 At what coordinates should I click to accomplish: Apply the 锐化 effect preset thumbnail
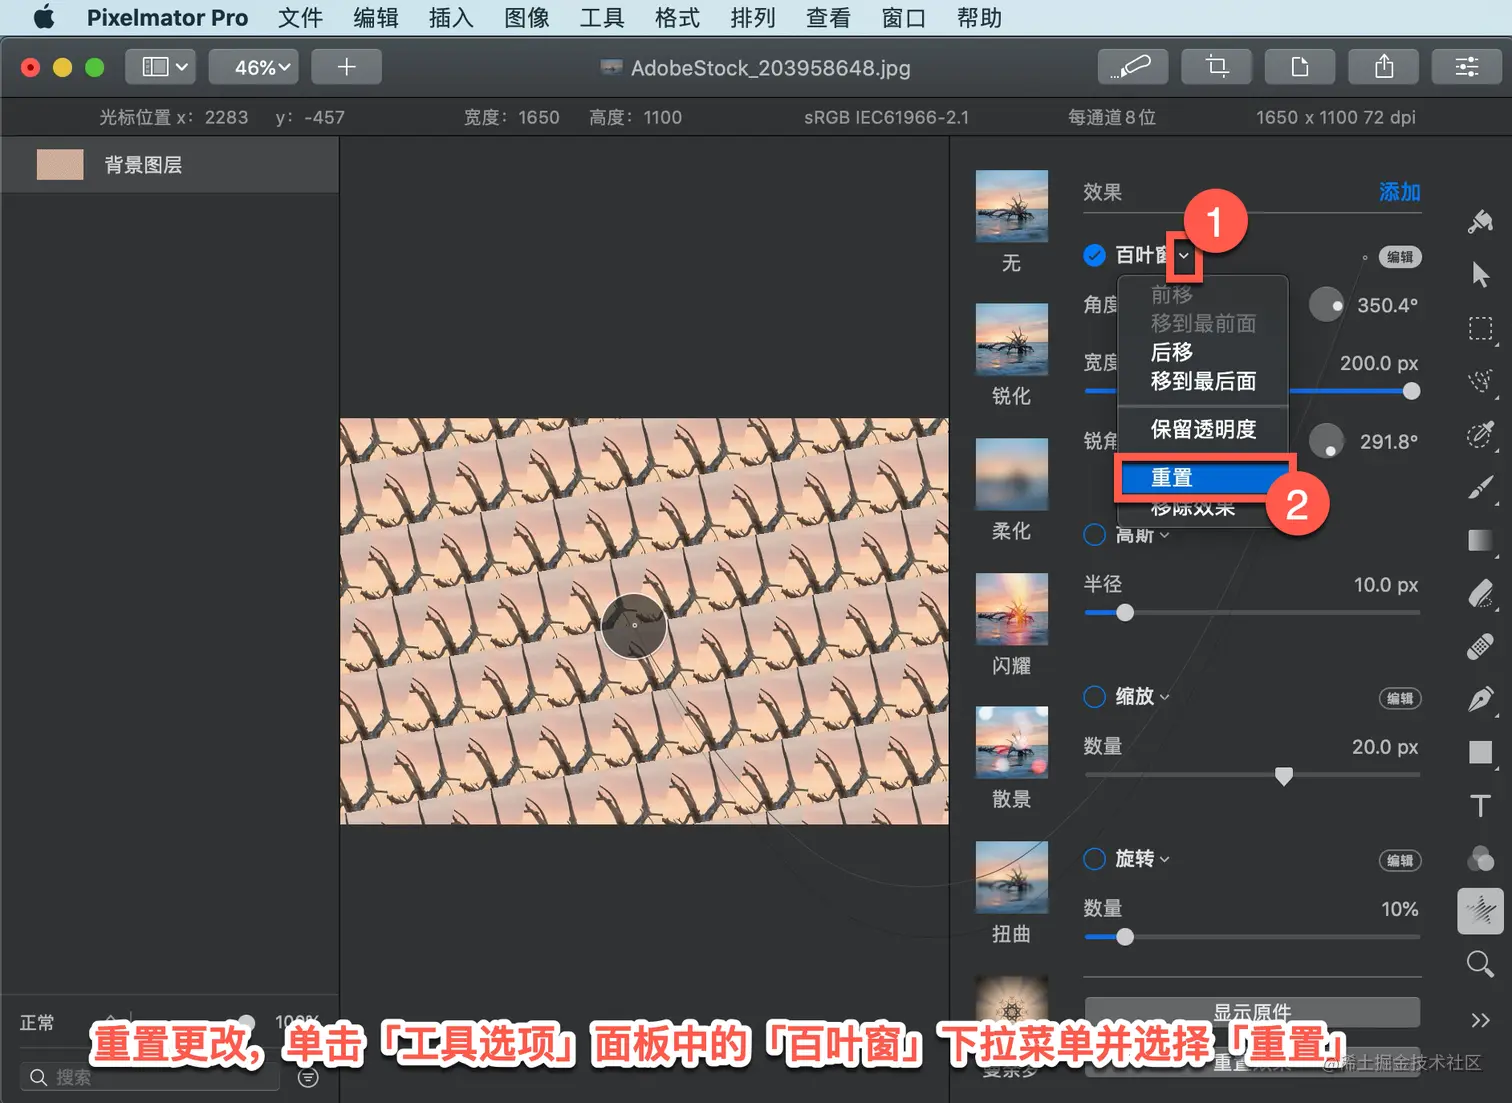coord(1011,339)
